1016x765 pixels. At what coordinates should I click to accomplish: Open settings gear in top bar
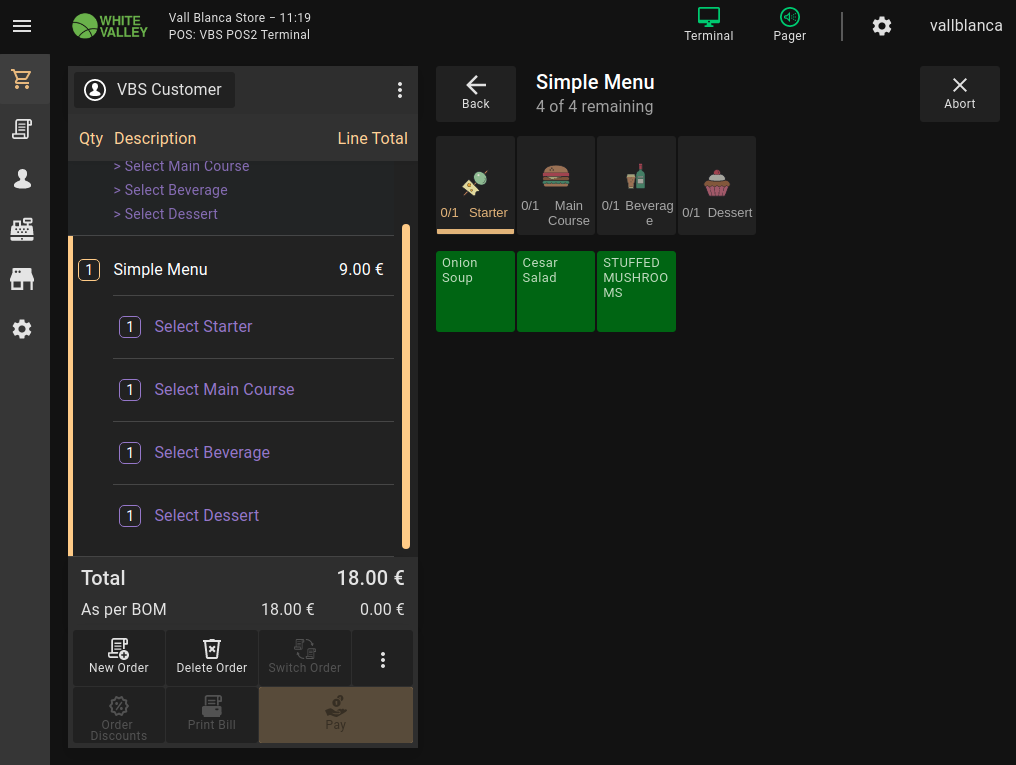(x=881, y=26)
